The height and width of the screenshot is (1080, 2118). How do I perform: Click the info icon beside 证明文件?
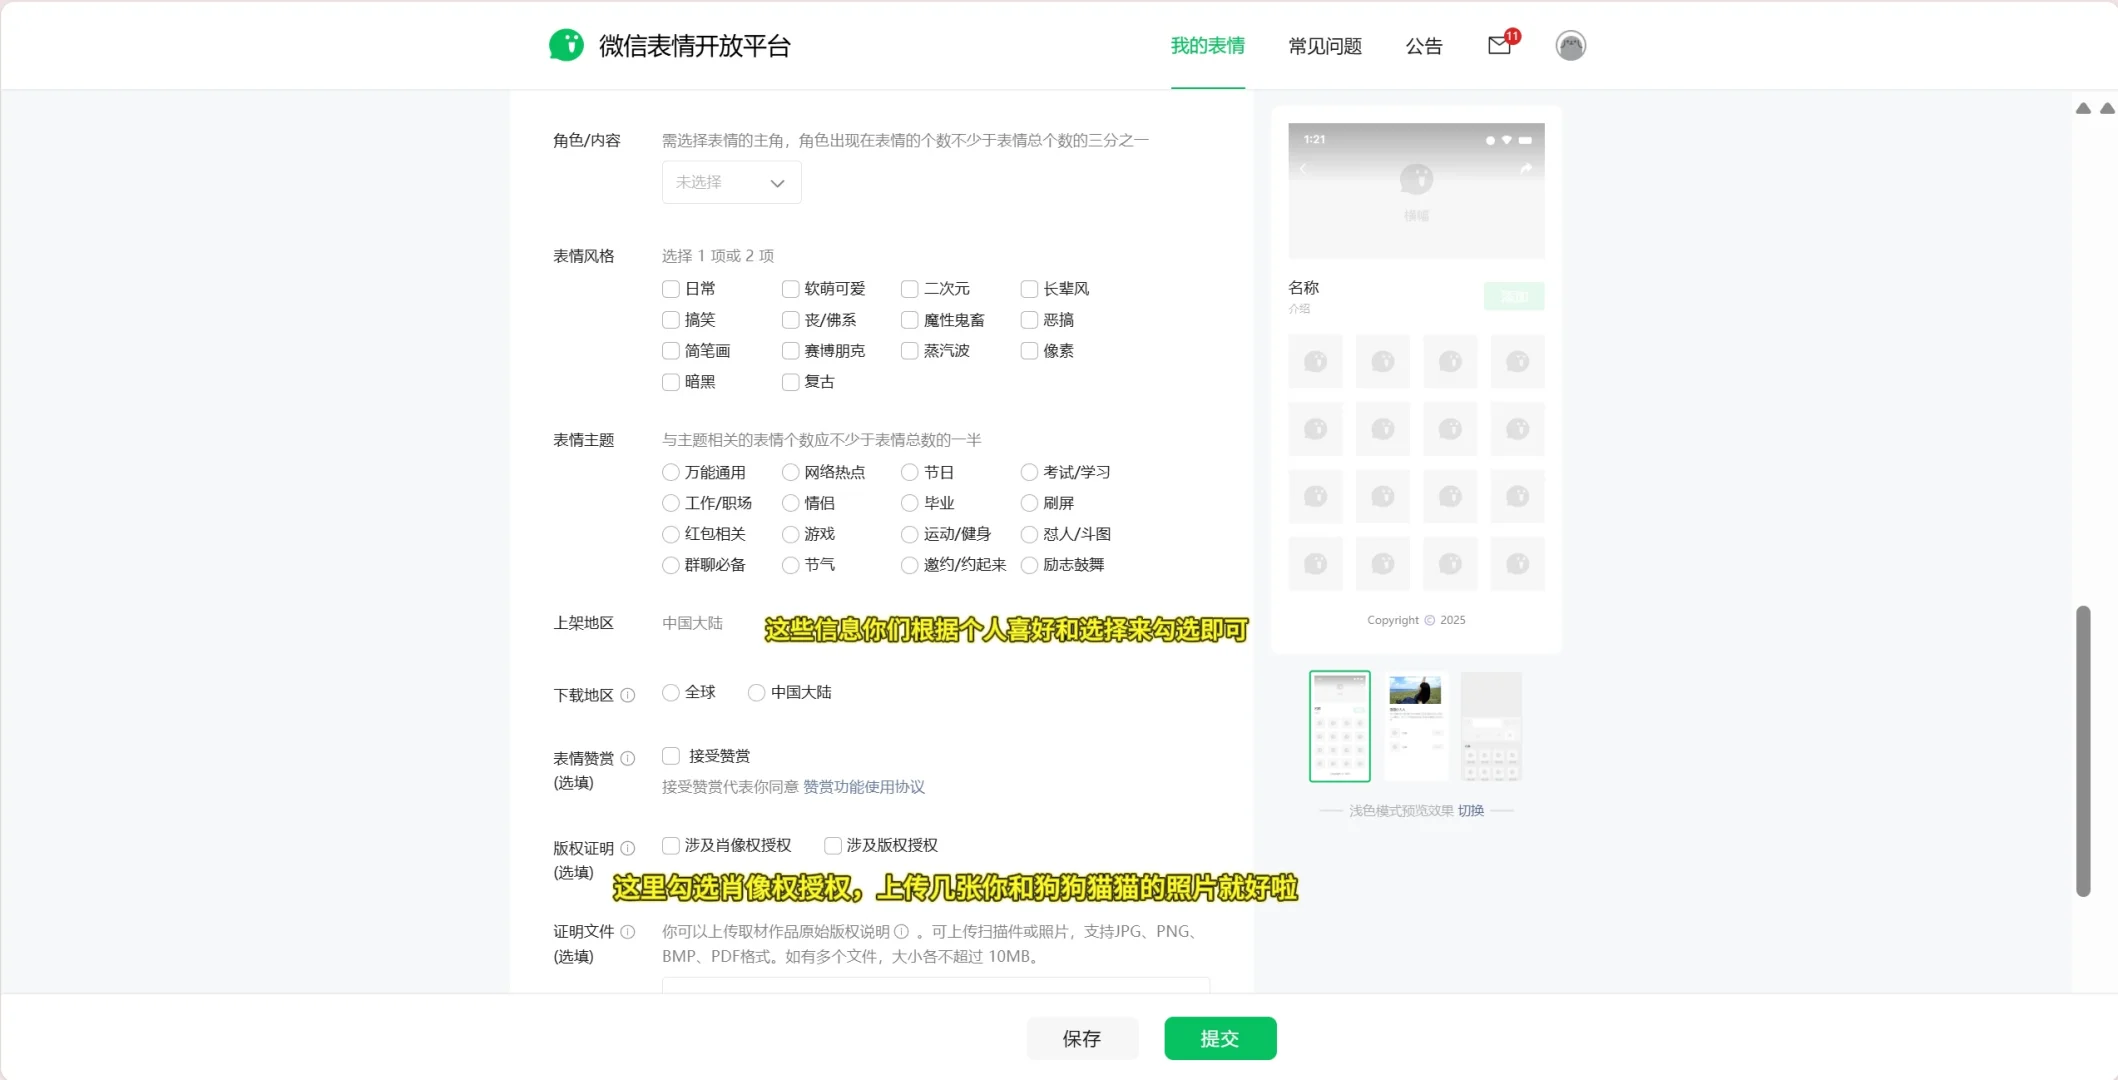click(628, 931)
